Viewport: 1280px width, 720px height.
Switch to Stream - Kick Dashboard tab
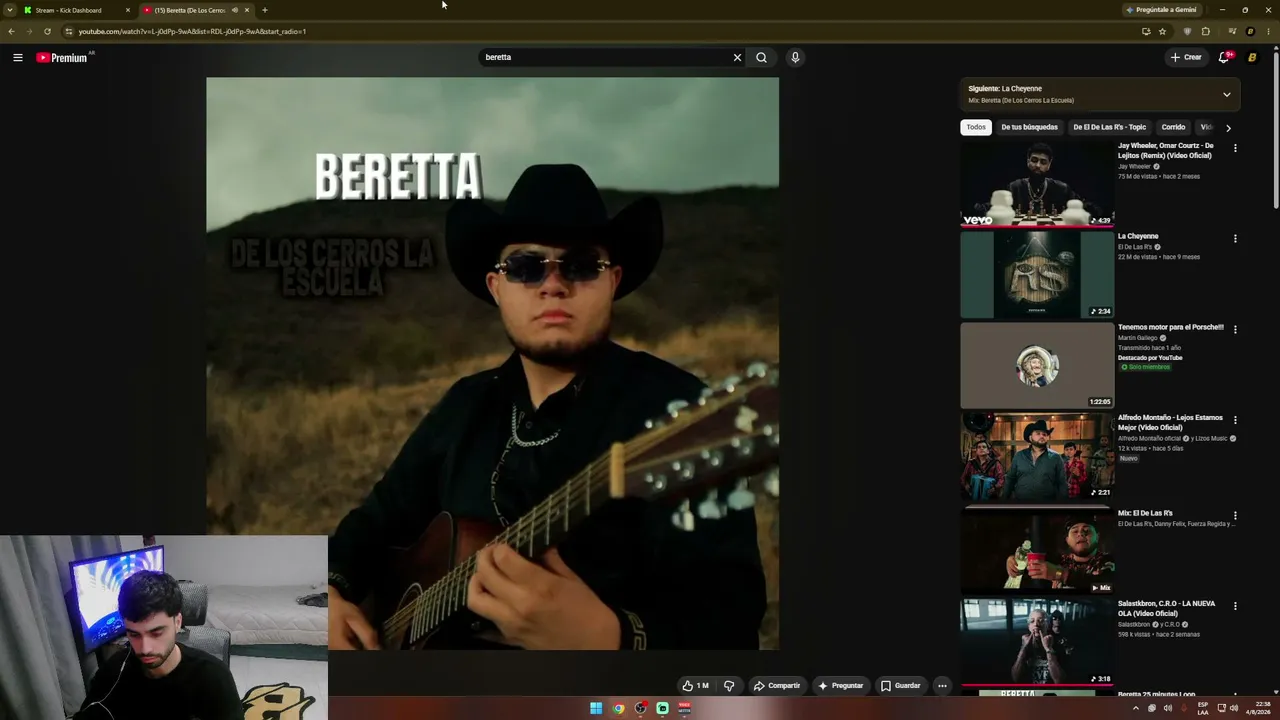pos(76,10)
